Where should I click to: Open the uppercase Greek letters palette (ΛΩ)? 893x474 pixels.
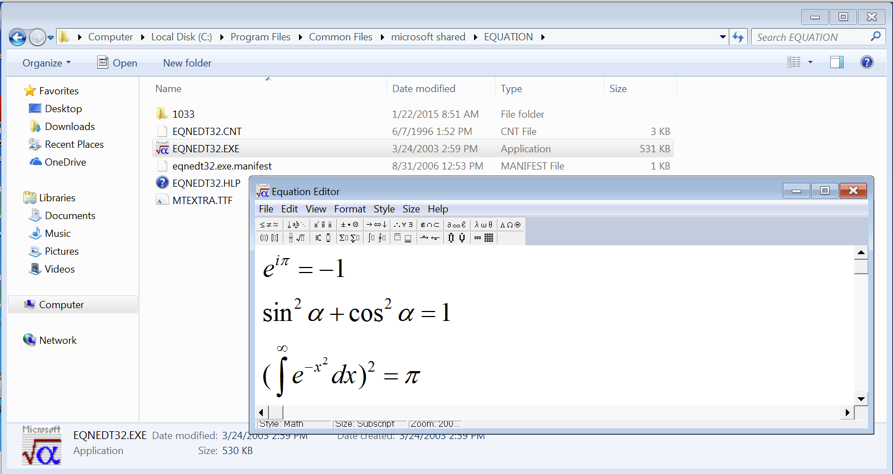pyautogui.click(x=511, y=224)
